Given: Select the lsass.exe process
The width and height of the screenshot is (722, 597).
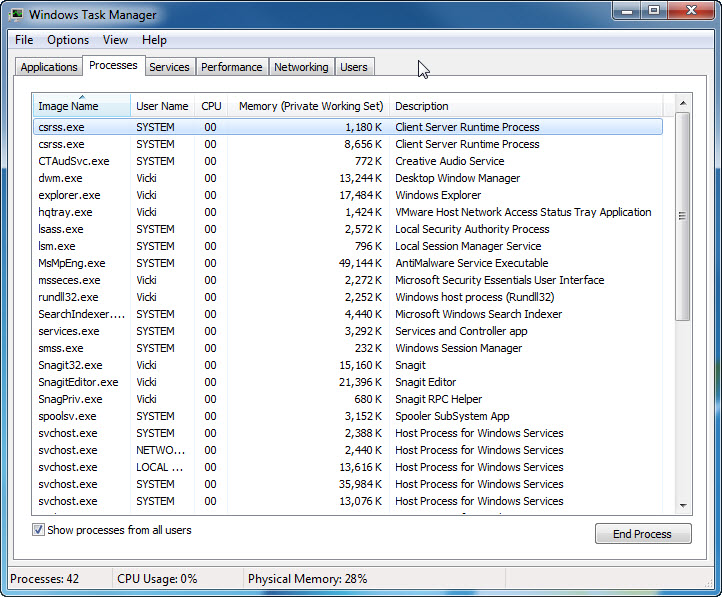Looking at the screenshot, I should coord(348,229).
